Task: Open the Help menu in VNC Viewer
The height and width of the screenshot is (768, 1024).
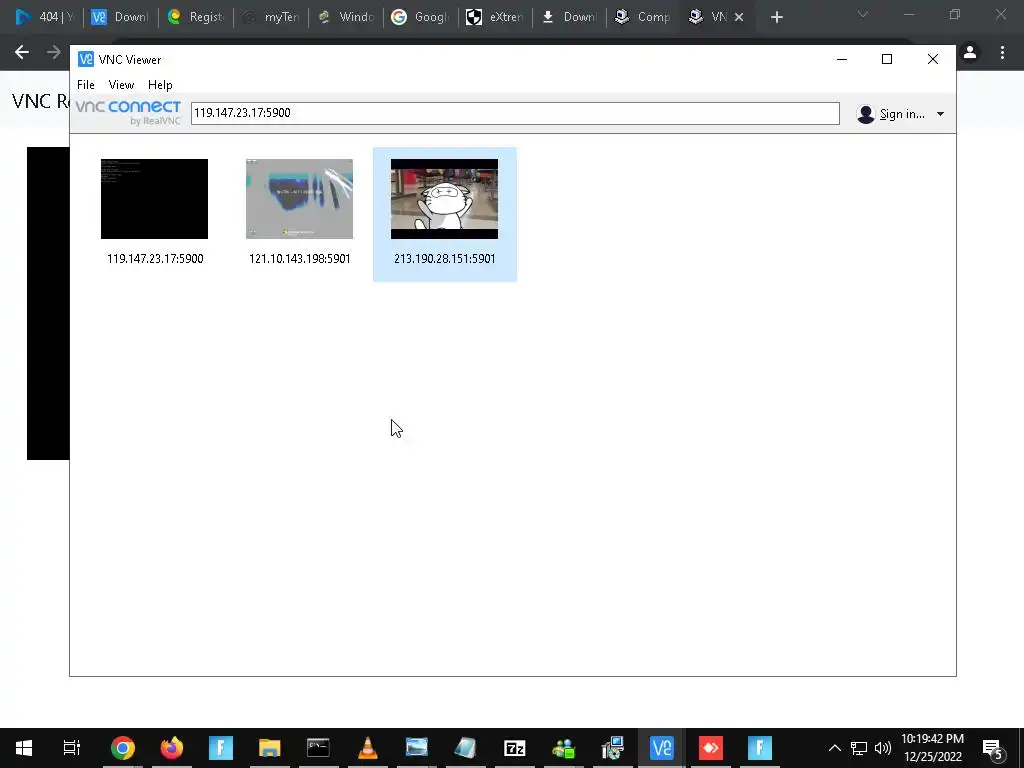Action: pos(160,85)
